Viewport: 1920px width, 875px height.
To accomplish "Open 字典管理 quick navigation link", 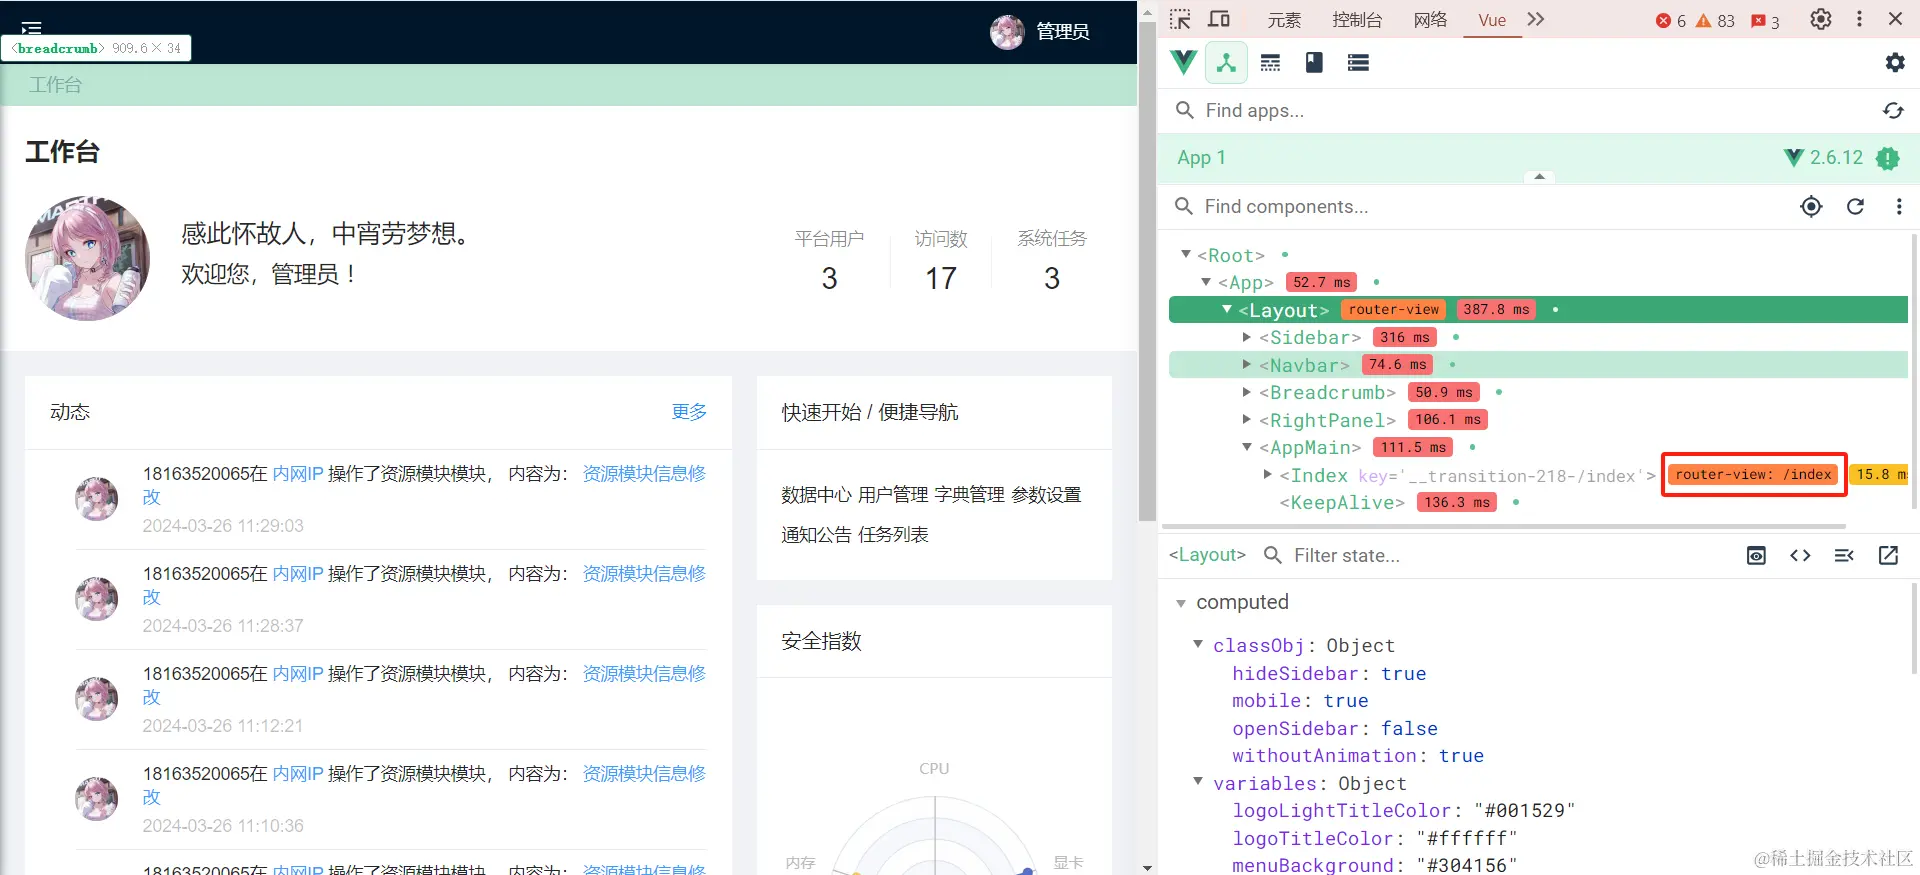I will (970, 495).
